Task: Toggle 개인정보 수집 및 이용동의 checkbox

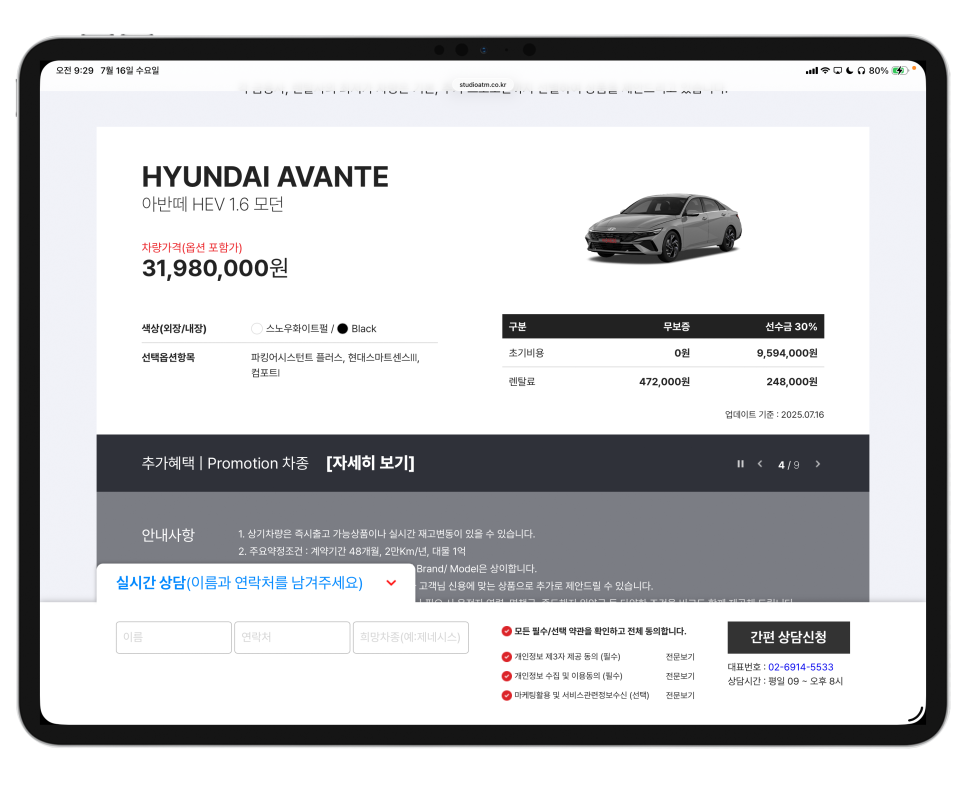Action: pyautogui.click(x=506, y=676)
